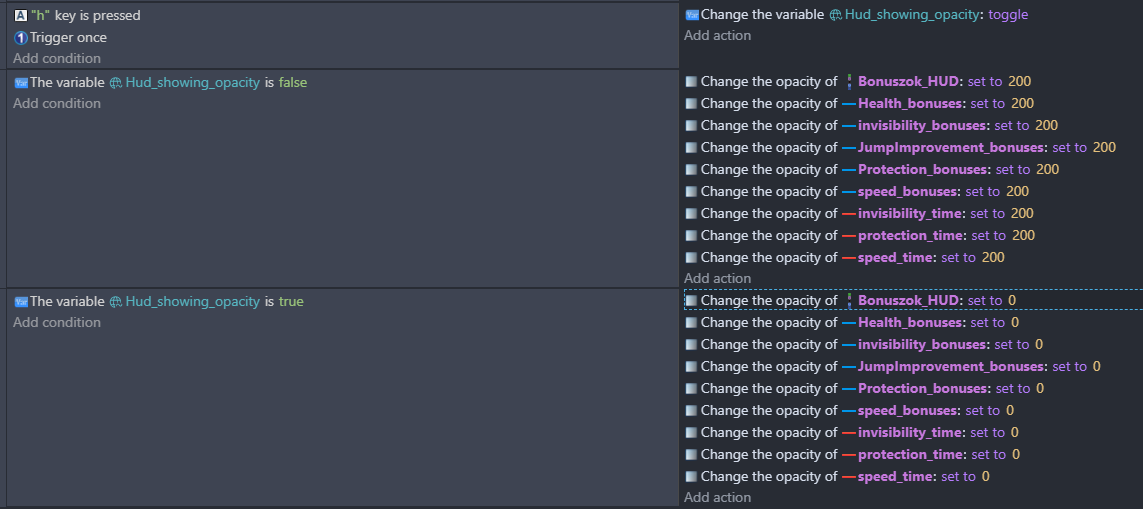Click red line icon before invisibility_time set to 200
Viewport: 1143px width, 509px height.
(849, 214)
